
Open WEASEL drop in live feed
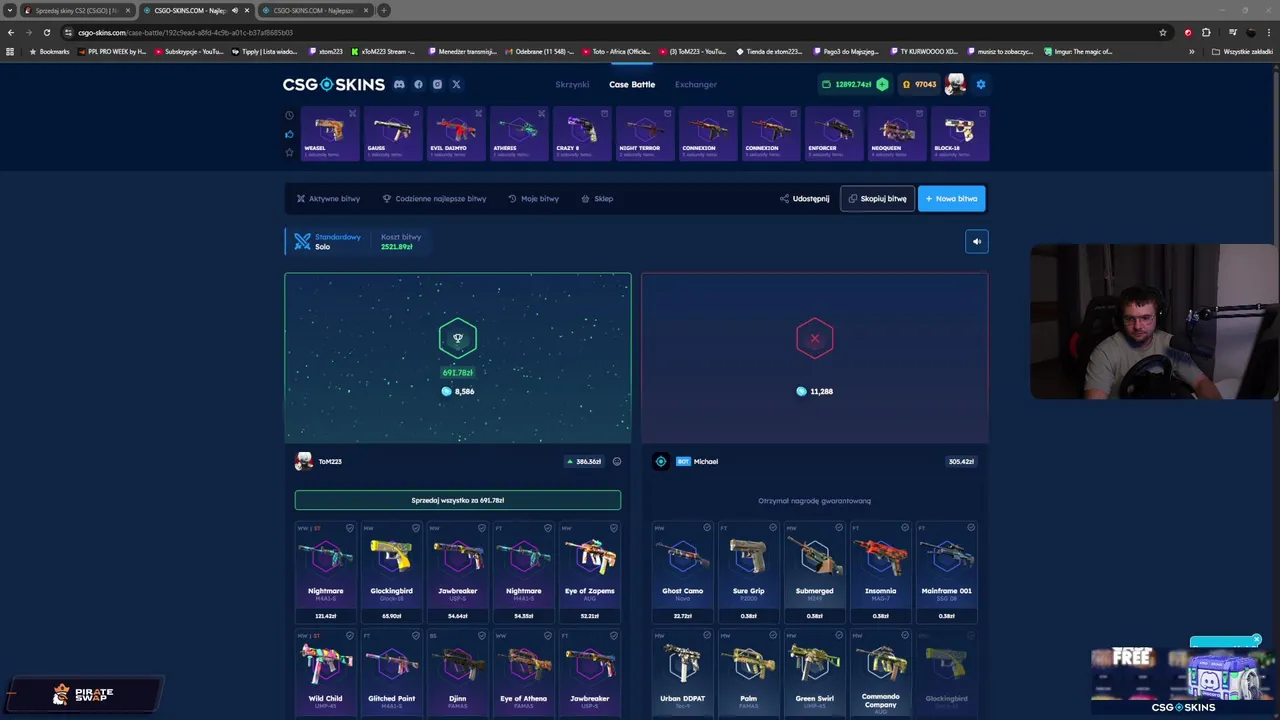(x=329, y=134)
